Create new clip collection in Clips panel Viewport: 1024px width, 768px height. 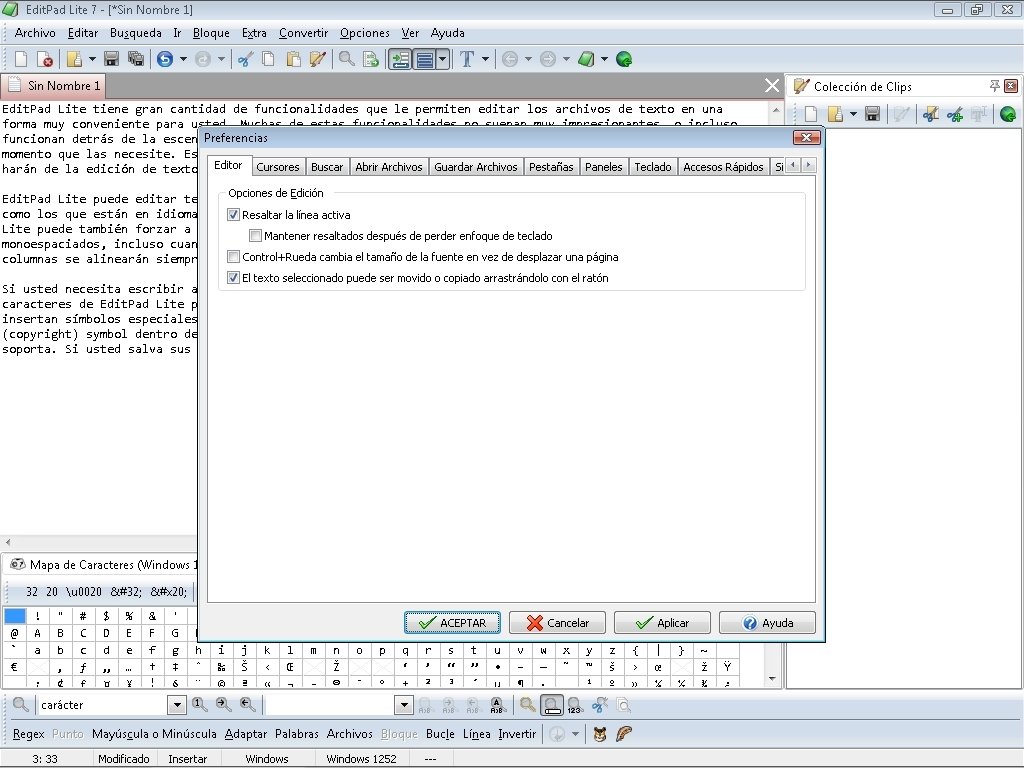pos(811,114)
